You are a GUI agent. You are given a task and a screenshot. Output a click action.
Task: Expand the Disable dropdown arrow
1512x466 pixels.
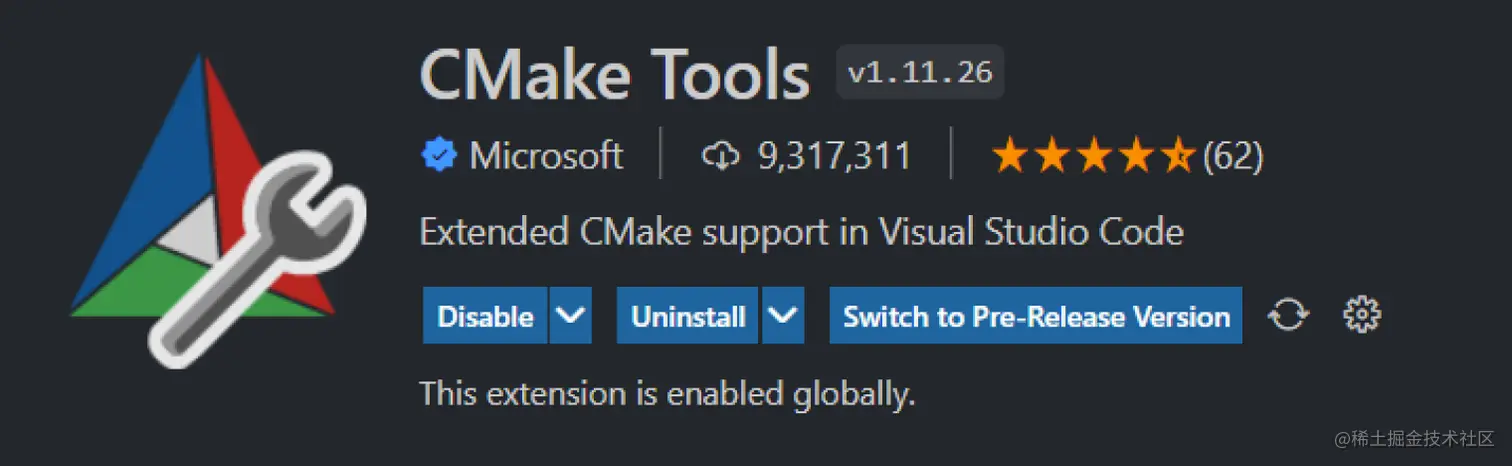(570, 316)
